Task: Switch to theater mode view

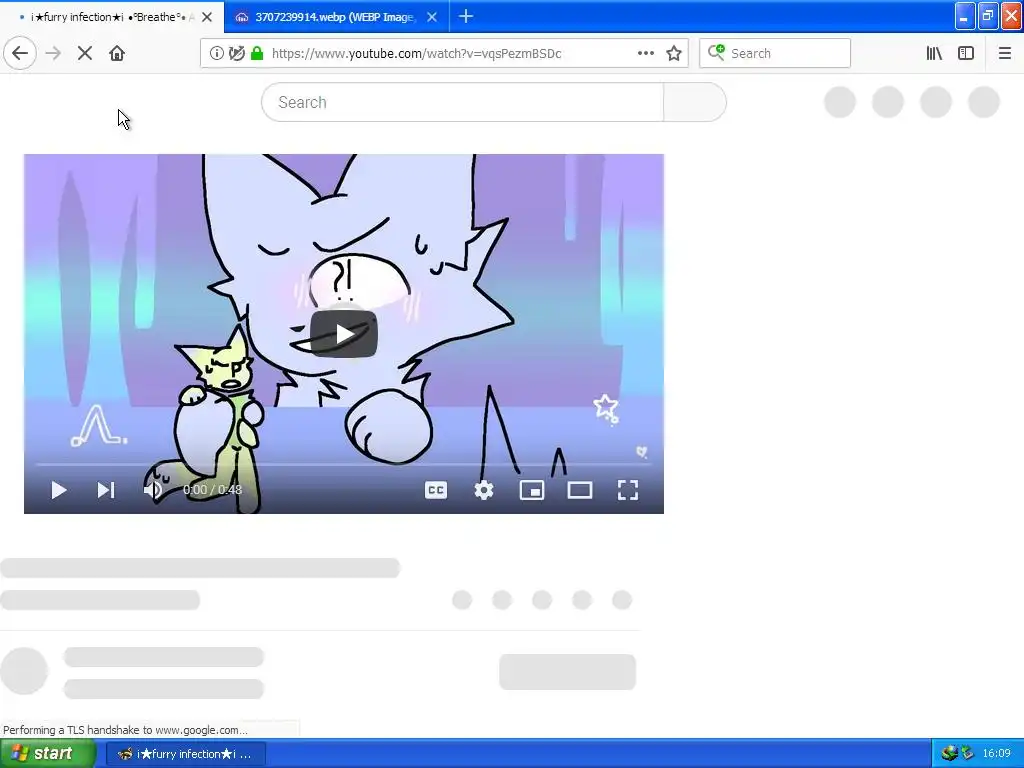Action: 580,490
